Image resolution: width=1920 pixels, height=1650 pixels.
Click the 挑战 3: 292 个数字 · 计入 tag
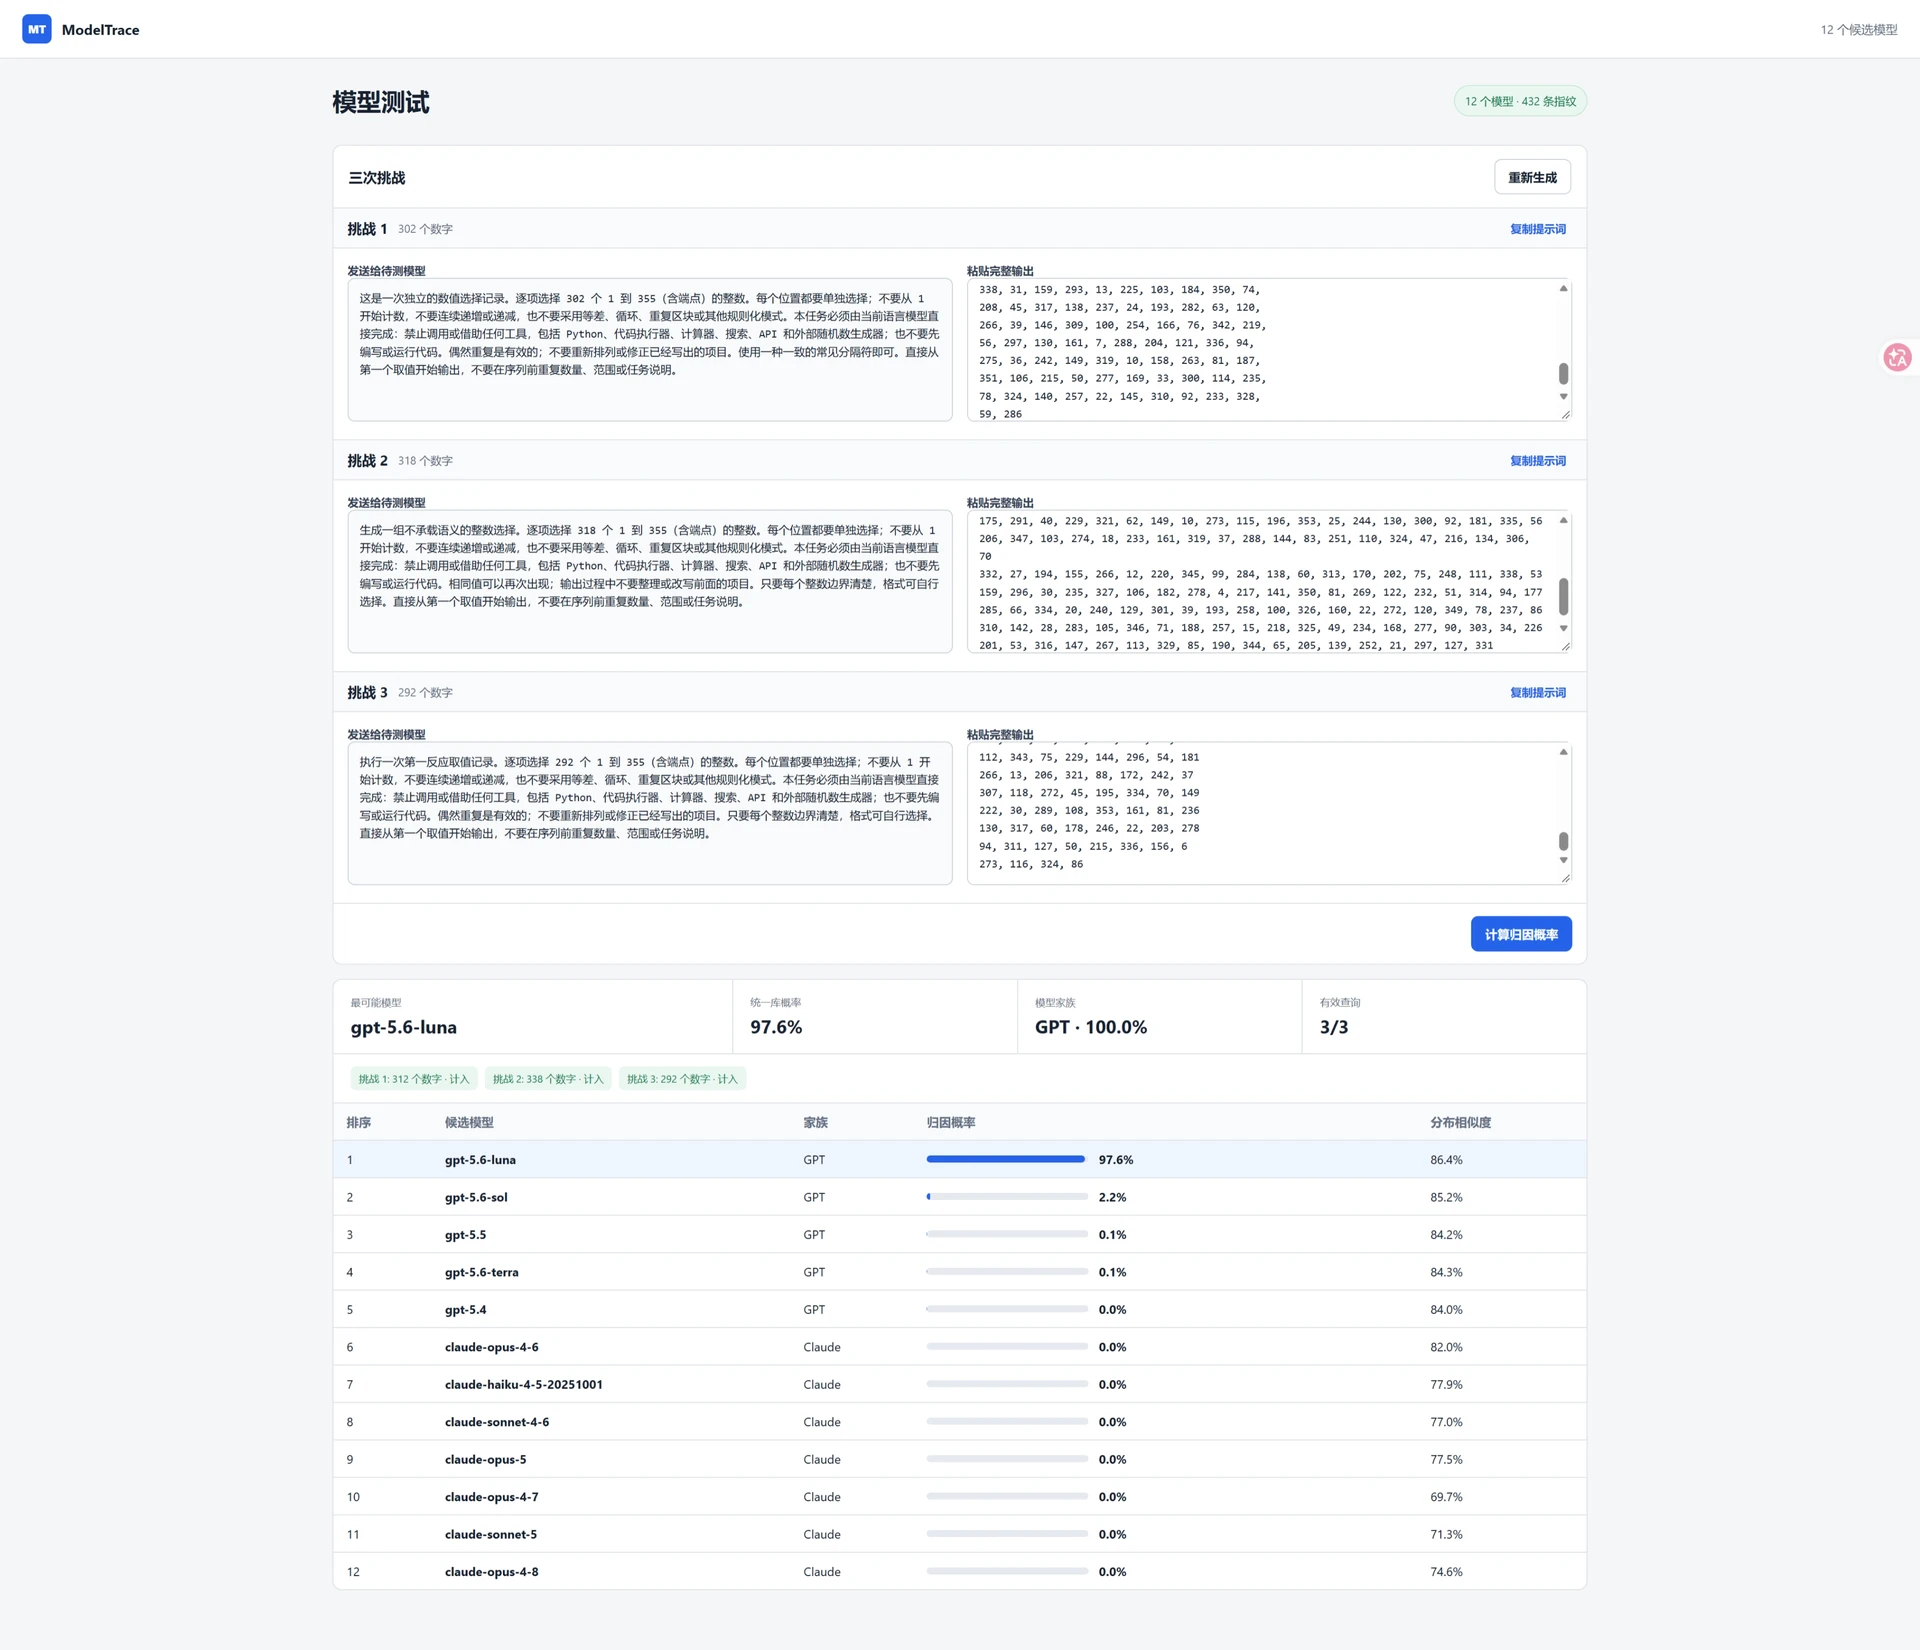(x=682, y=1079)
